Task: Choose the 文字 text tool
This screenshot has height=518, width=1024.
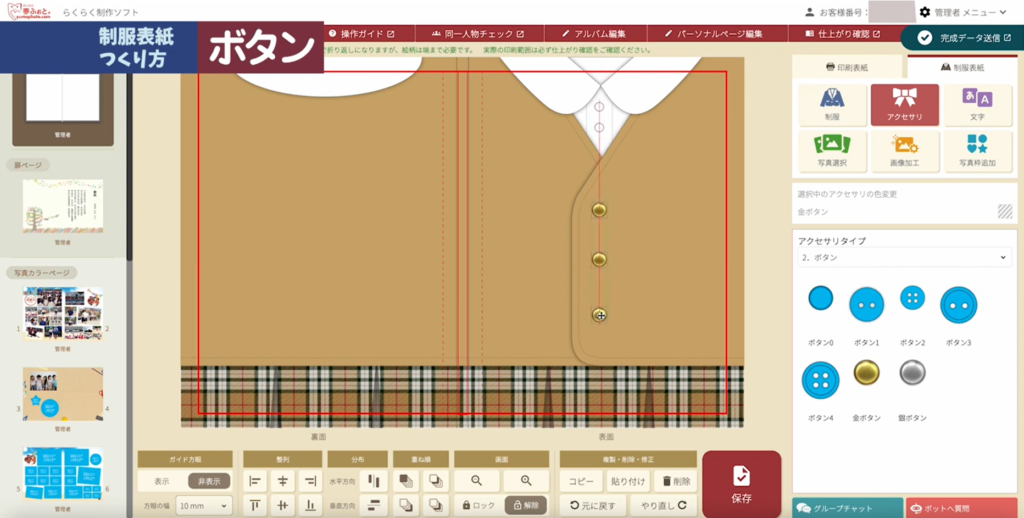Action: 977,104
